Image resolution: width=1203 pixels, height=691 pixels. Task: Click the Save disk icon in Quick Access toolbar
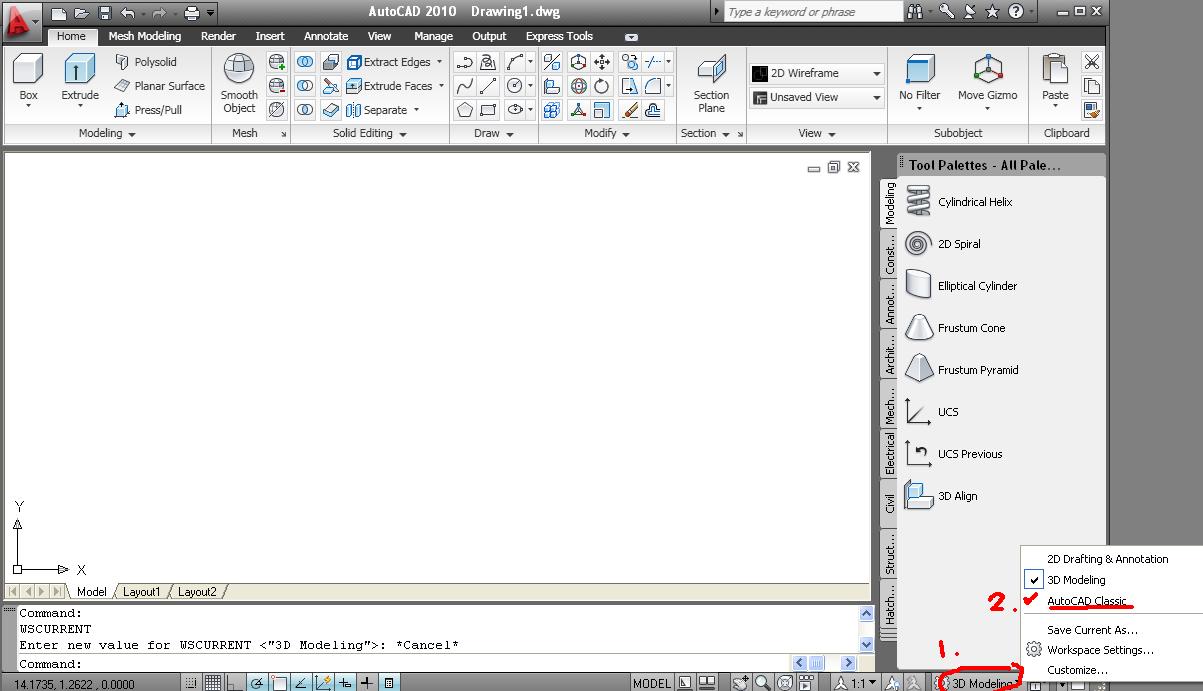[x=103, y=13]
